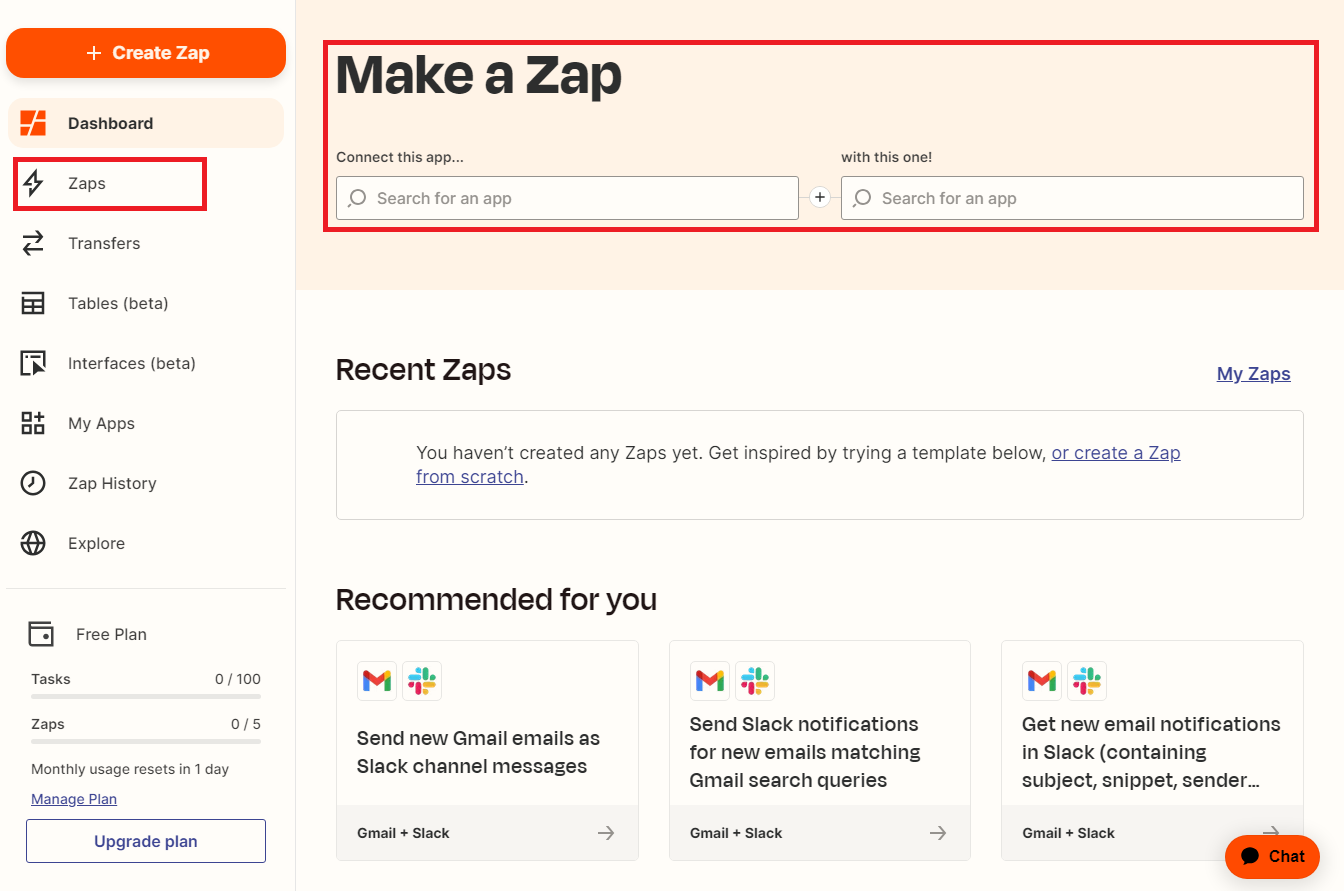Image resolution: width=1344 pixels, height=891 pixels.
Task: Click the Dashboard Zapier logo icon
Action: pyautogui.click(x=34, y=124)
